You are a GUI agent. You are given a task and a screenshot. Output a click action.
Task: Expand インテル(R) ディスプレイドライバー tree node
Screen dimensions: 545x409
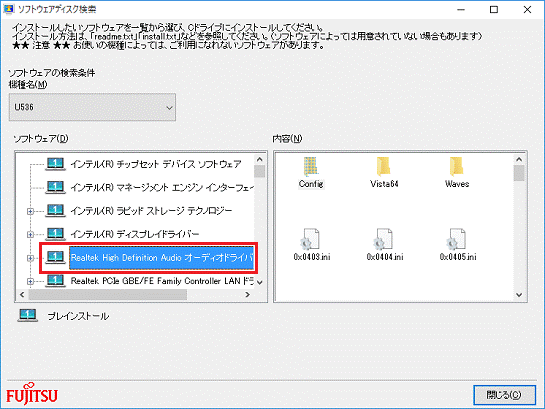30,234
